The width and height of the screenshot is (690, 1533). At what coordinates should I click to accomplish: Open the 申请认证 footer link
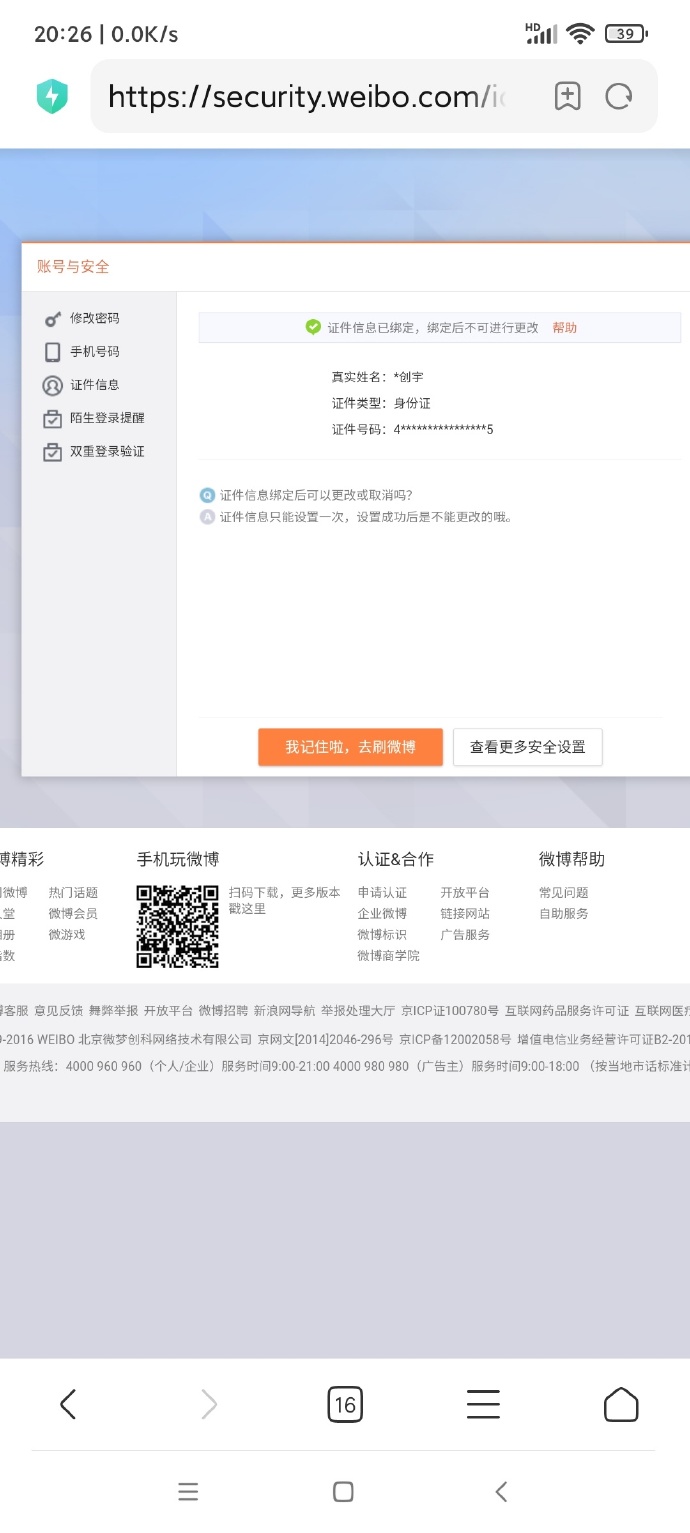pos(382,893)
